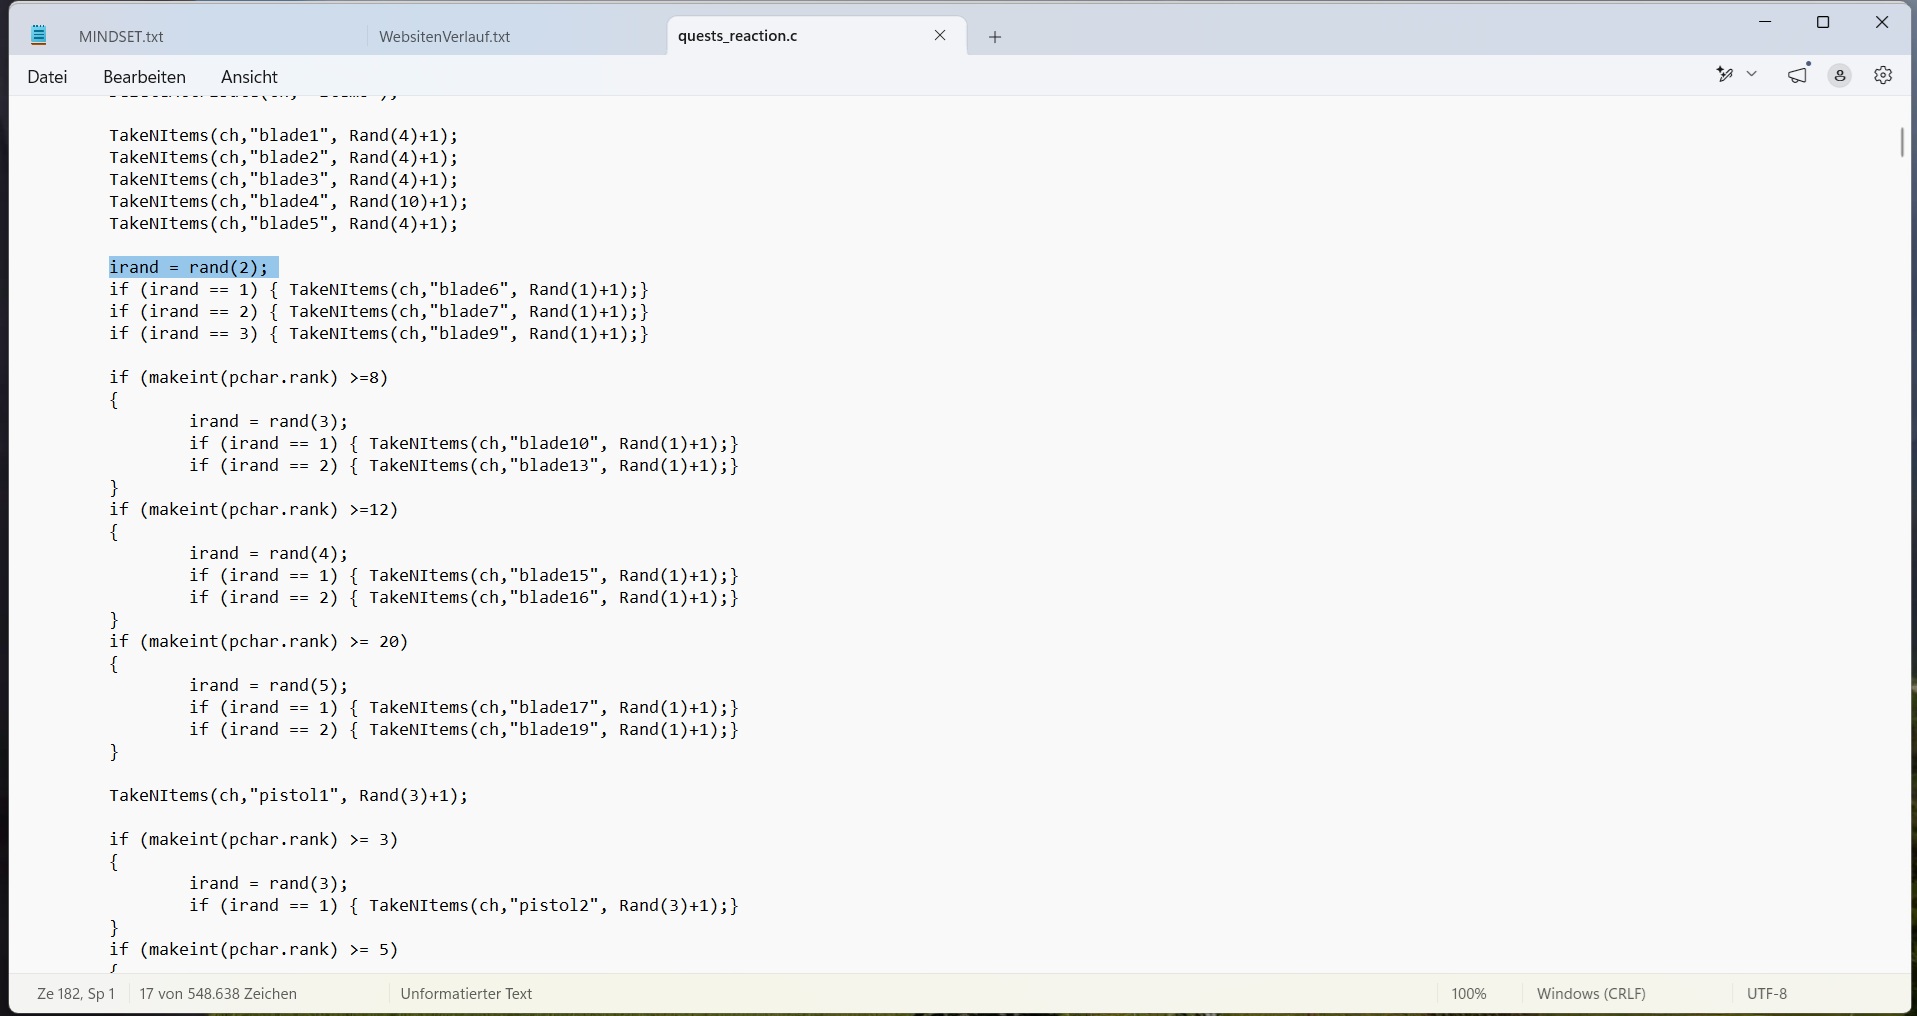Close the quests_reaction.c tab
The width and height of the screenshot is (1917, 1016).
940,36
